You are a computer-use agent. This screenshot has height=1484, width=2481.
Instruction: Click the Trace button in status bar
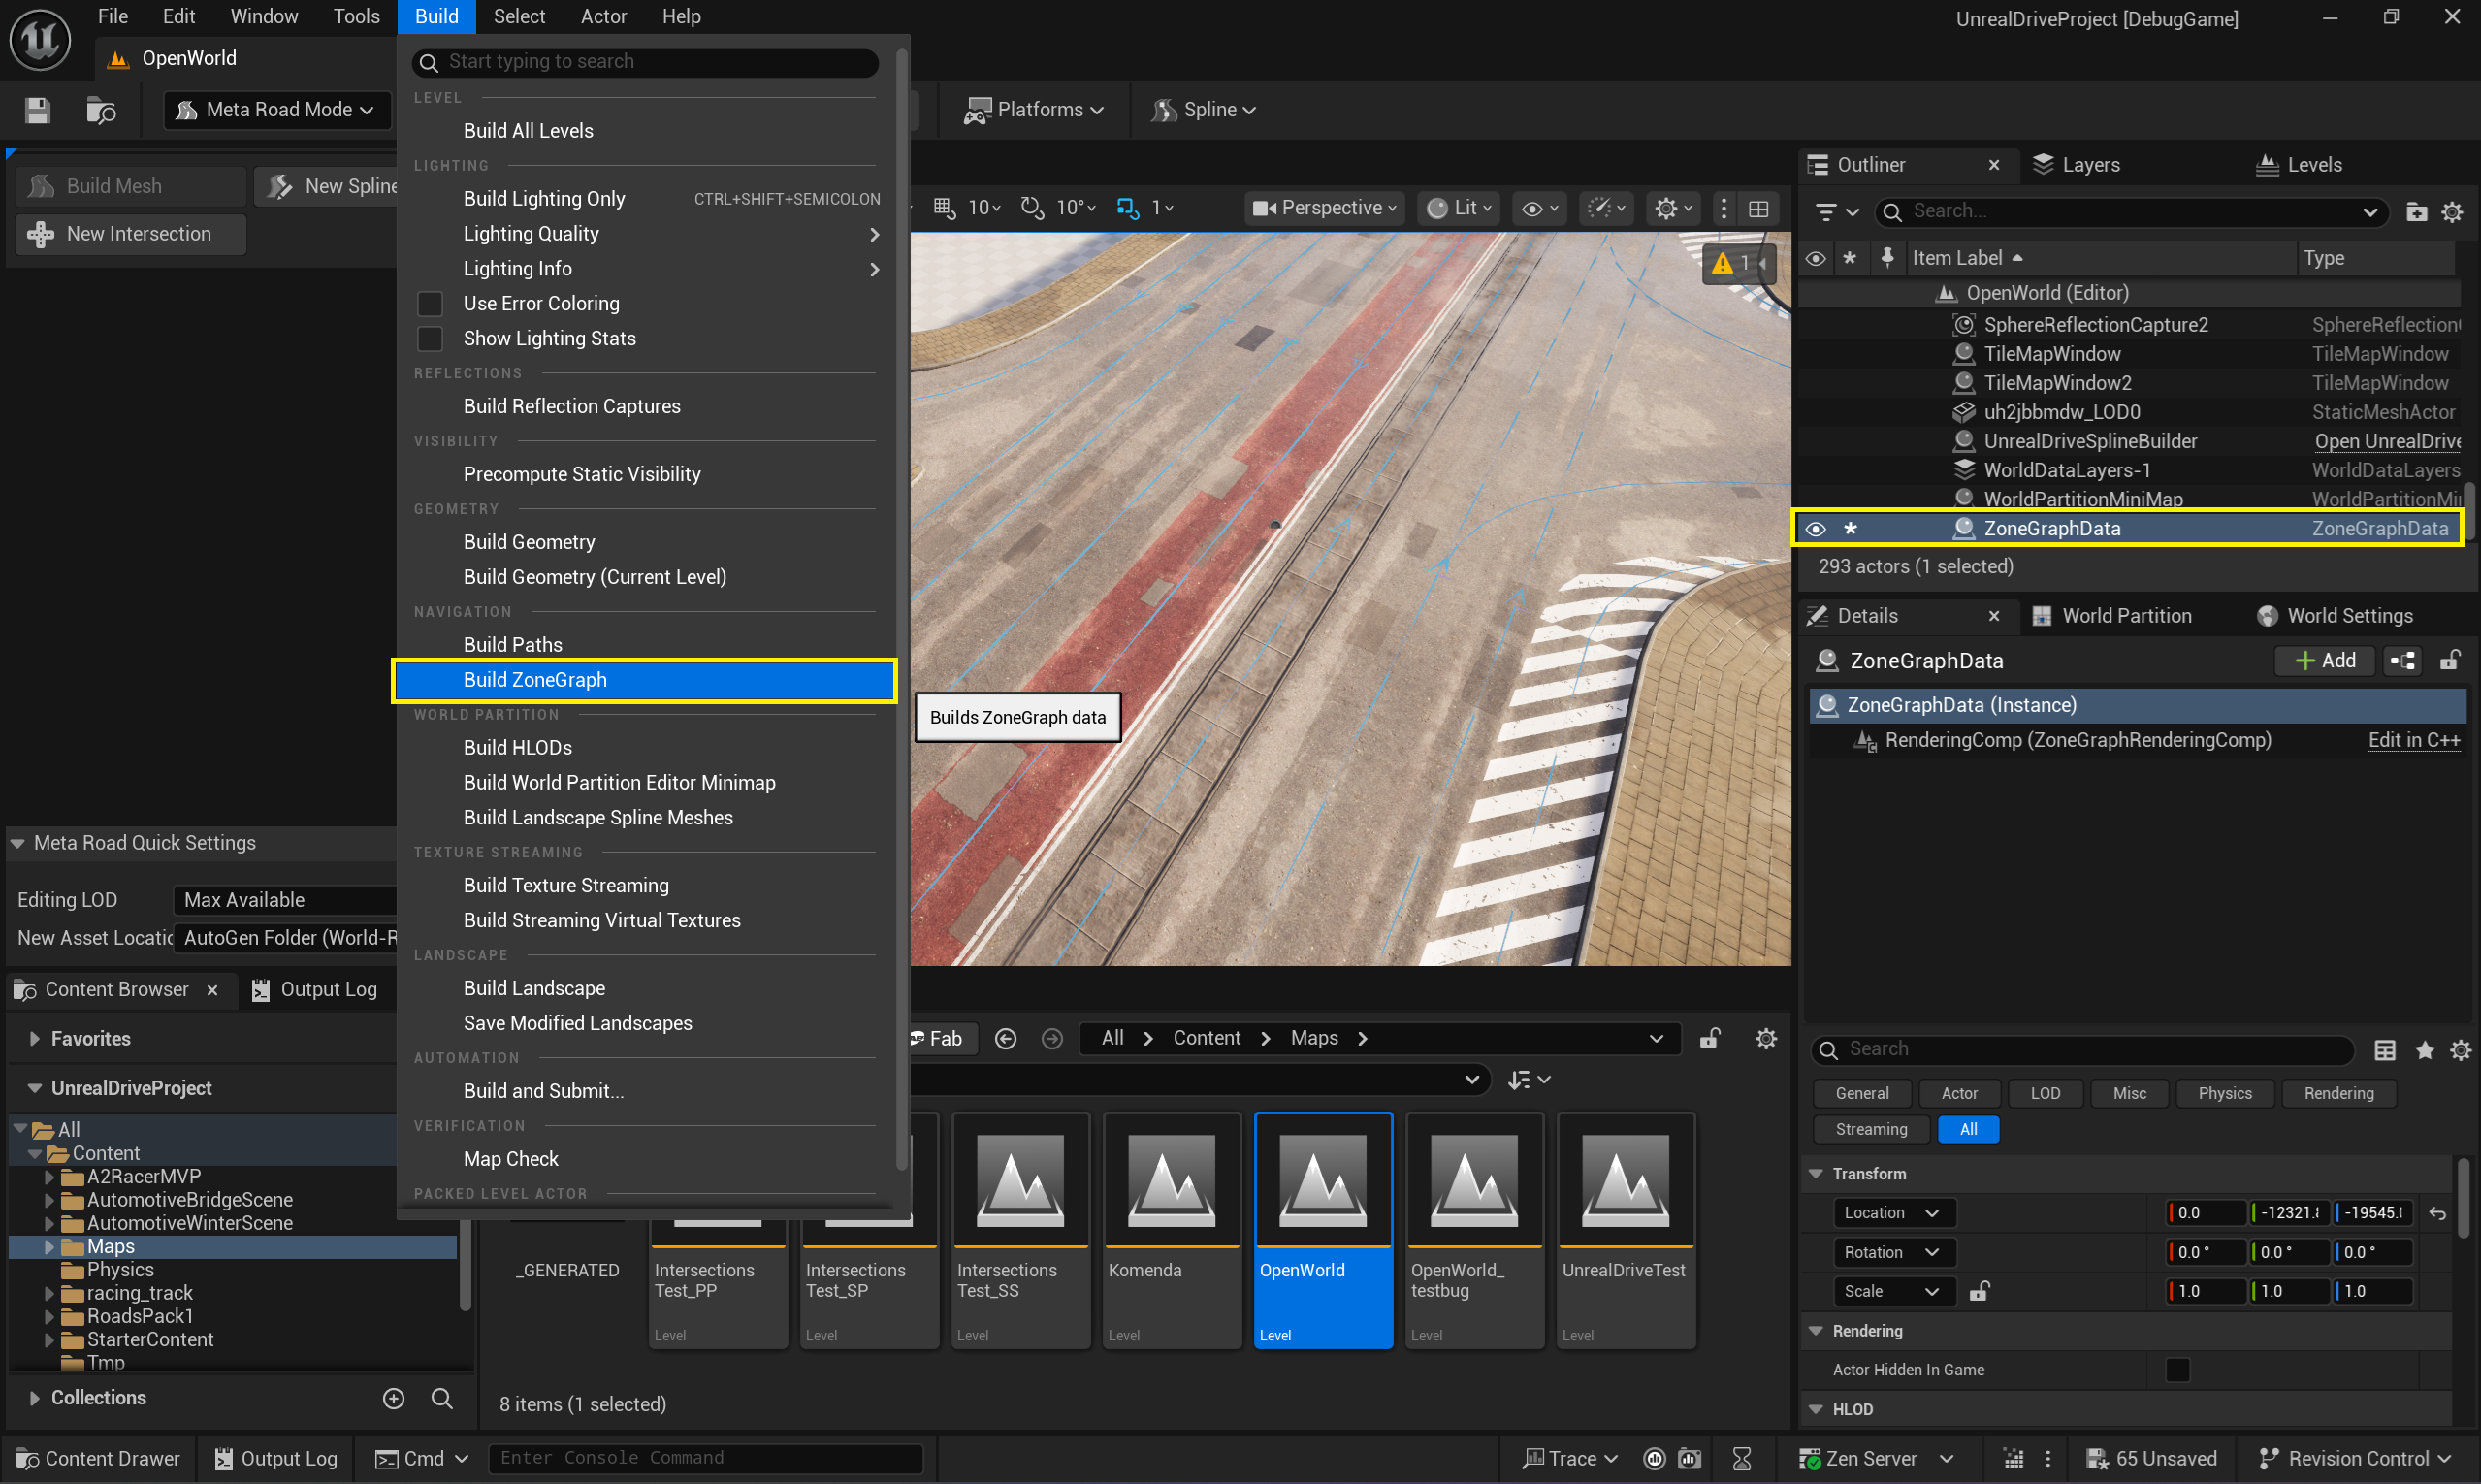[x=1568, y=1459]
